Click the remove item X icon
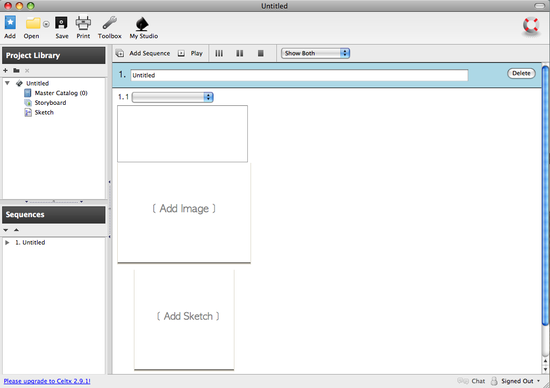This screenshot has width=550, height=388. click(27, 71)
